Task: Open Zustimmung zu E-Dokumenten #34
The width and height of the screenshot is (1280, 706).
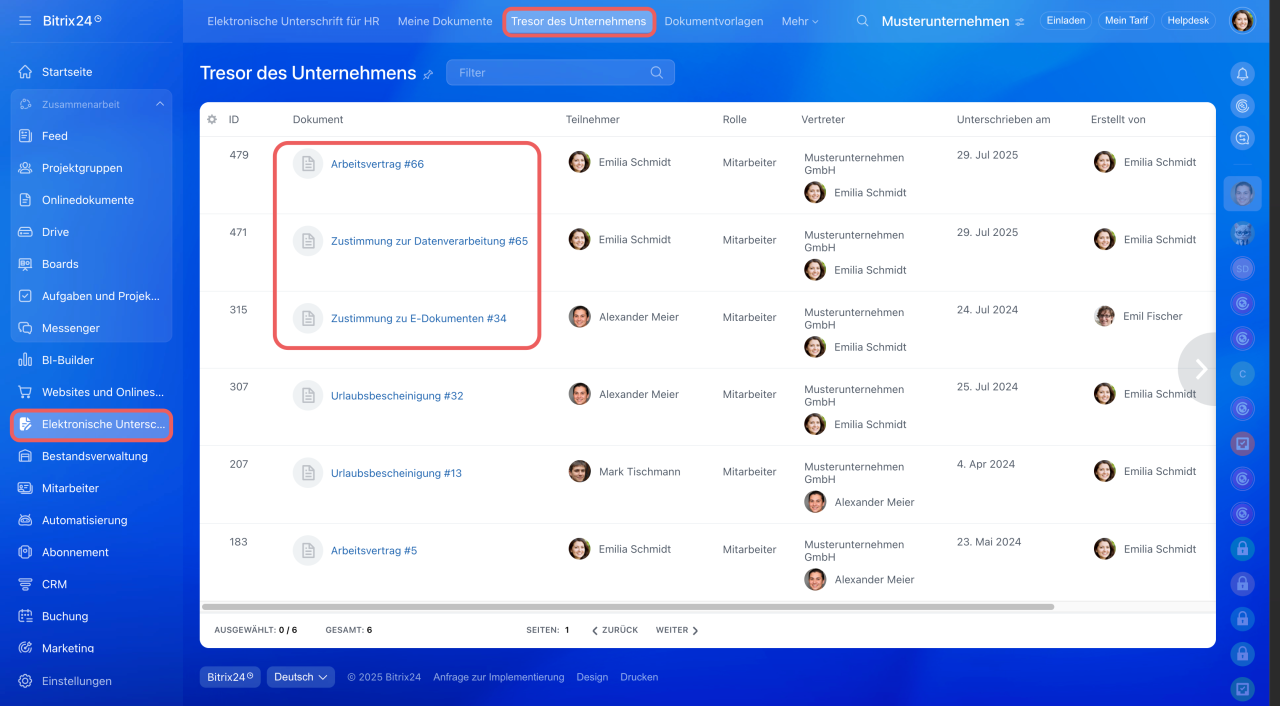Action: pos(418,319)
